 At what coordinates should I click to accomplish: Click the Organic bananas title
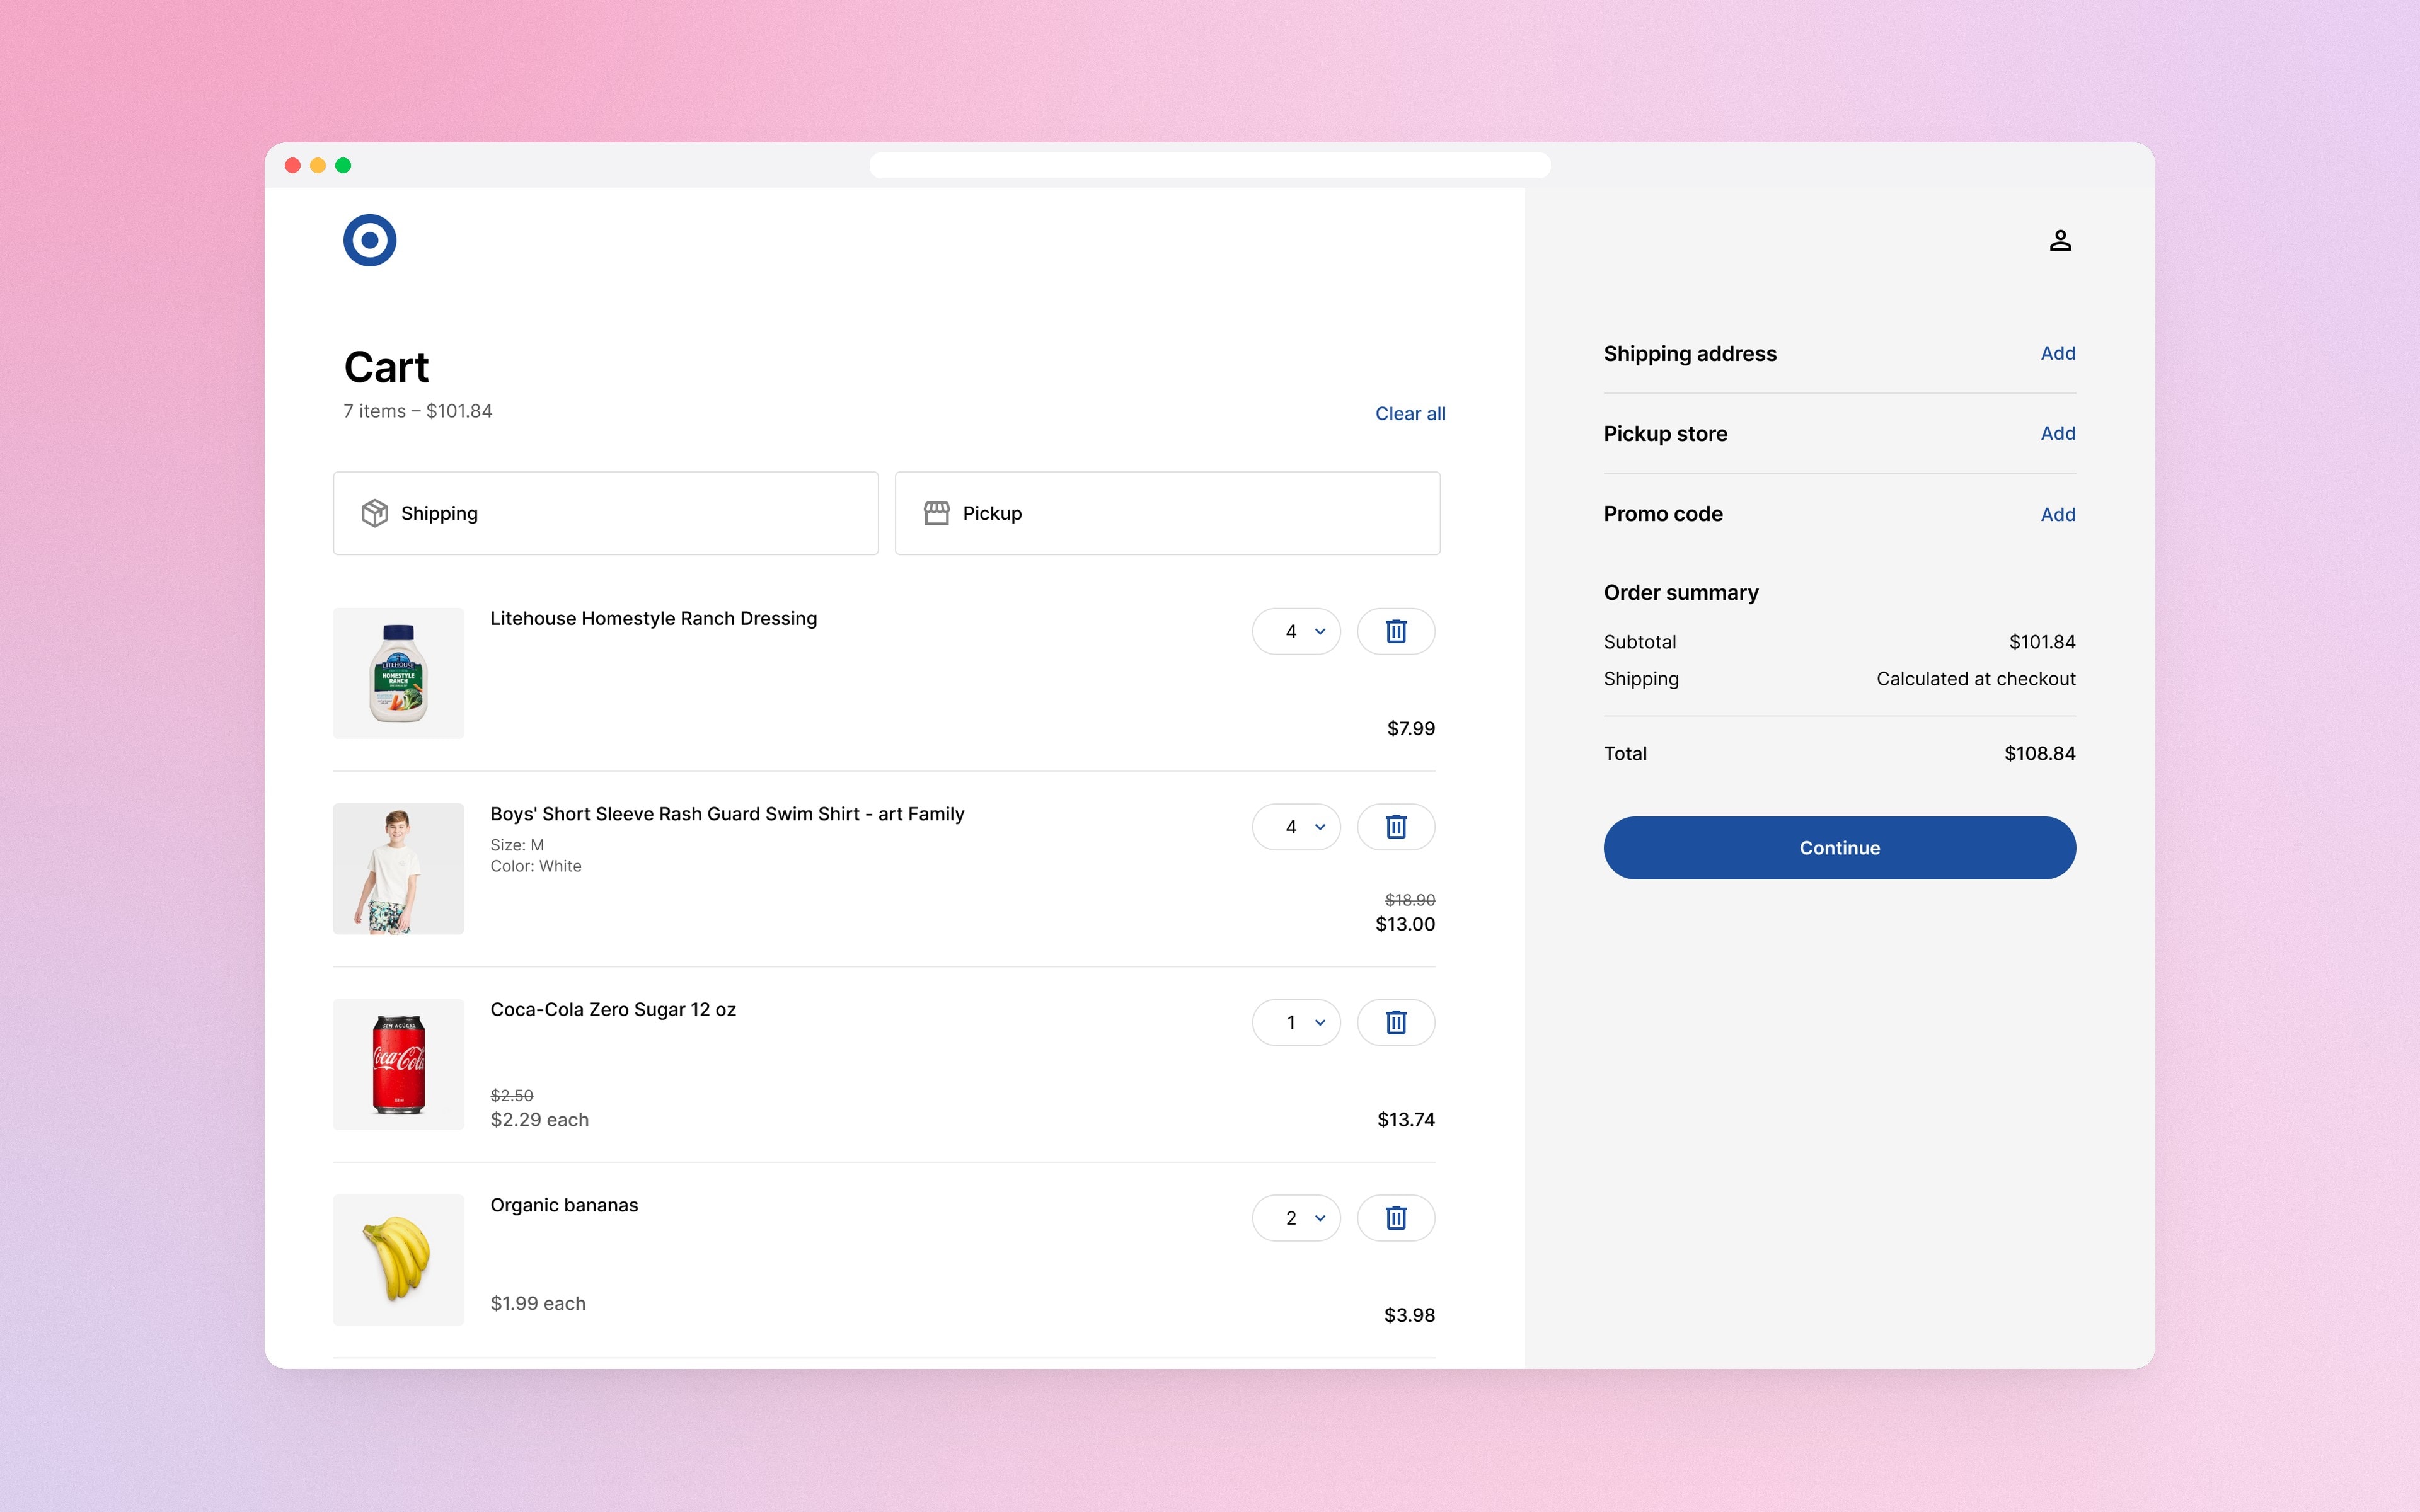click(x=564, y=1205)
